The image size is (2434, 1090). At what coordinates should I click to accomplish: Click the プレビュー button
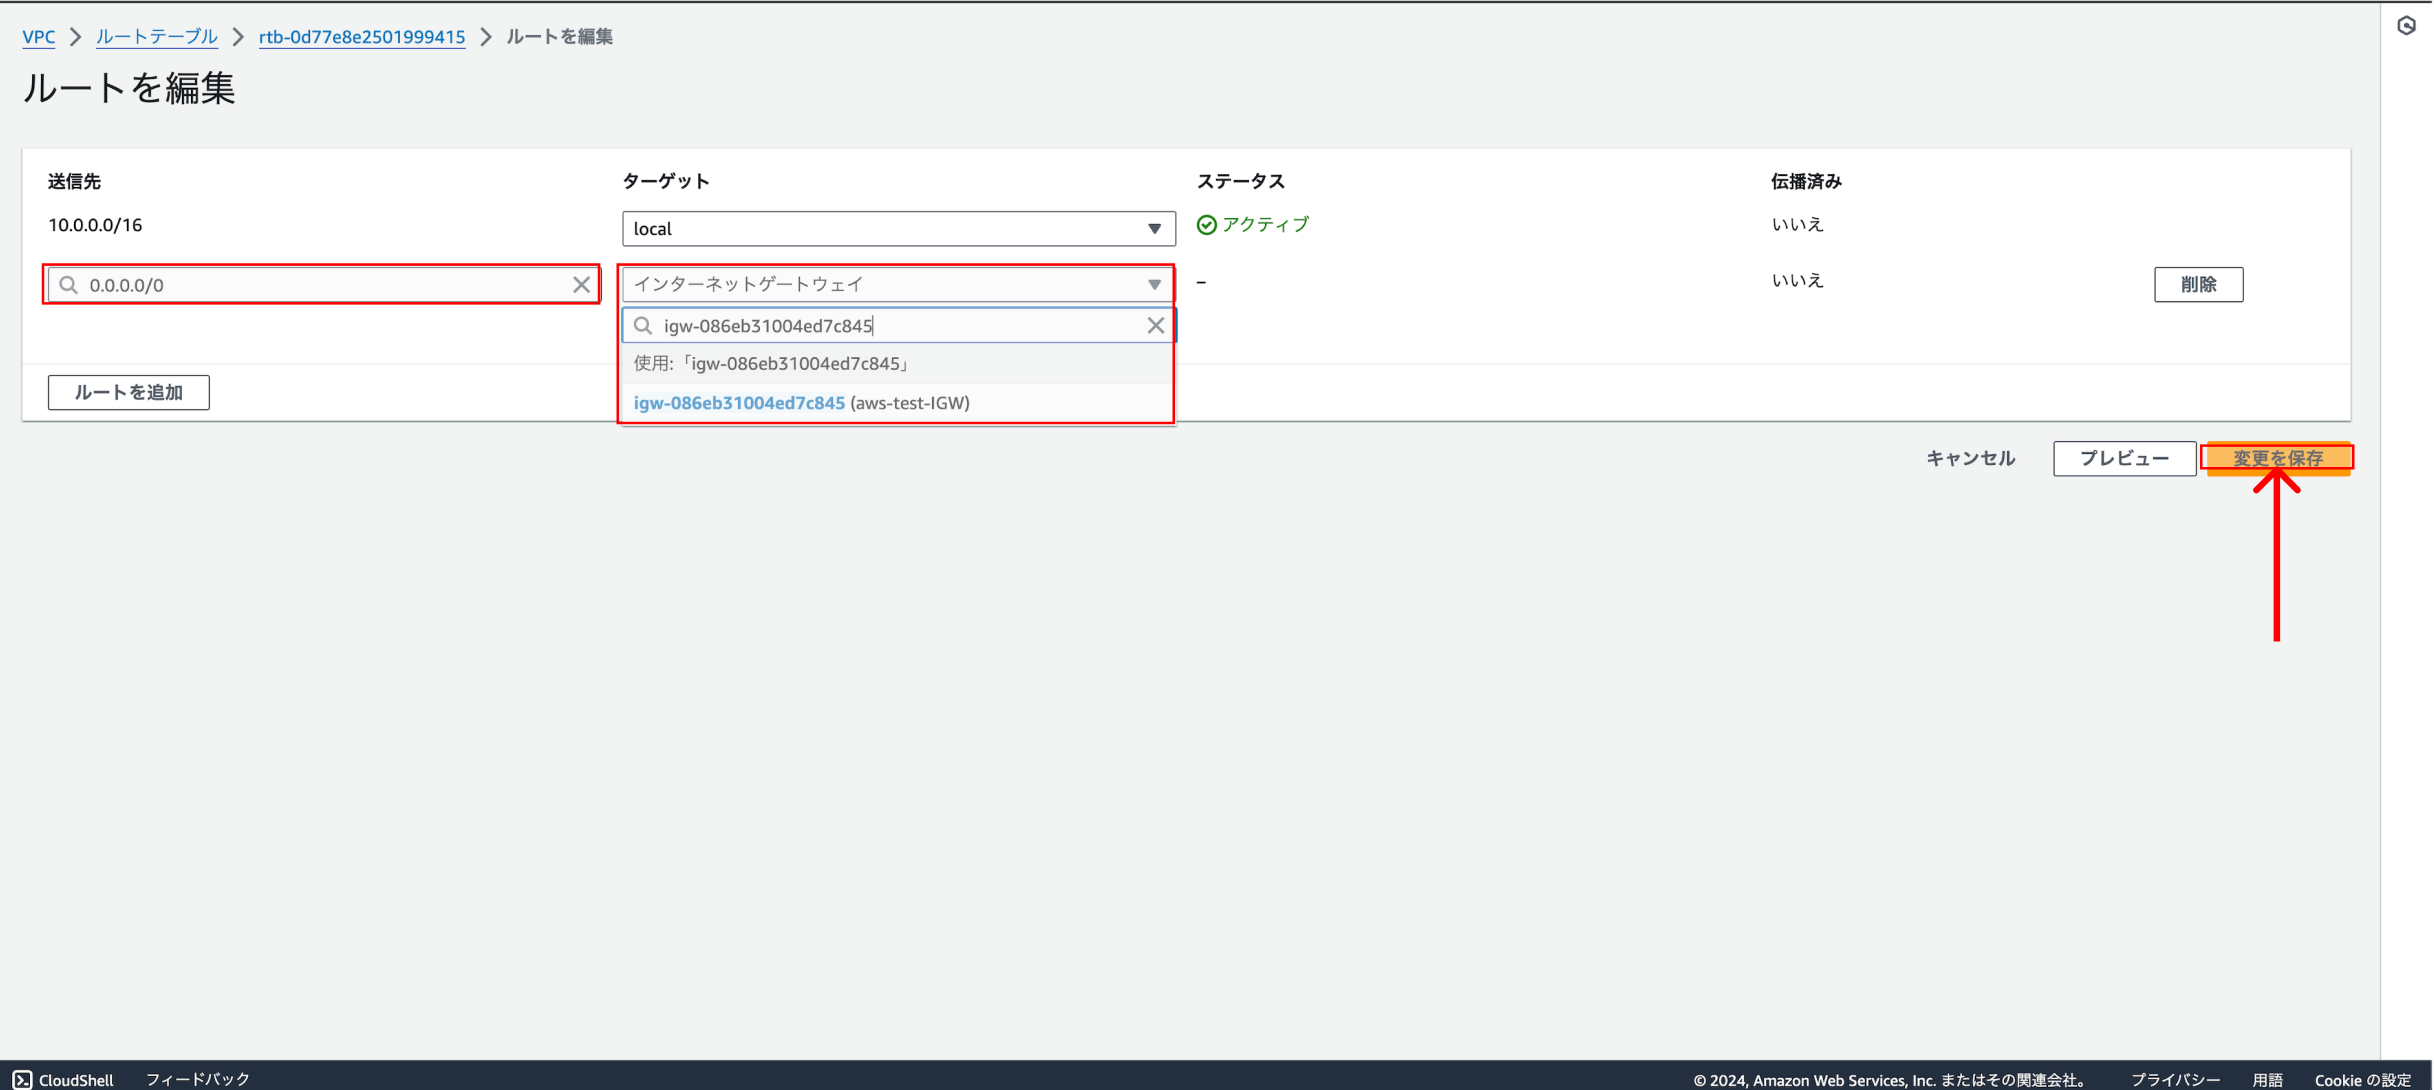2124,458
